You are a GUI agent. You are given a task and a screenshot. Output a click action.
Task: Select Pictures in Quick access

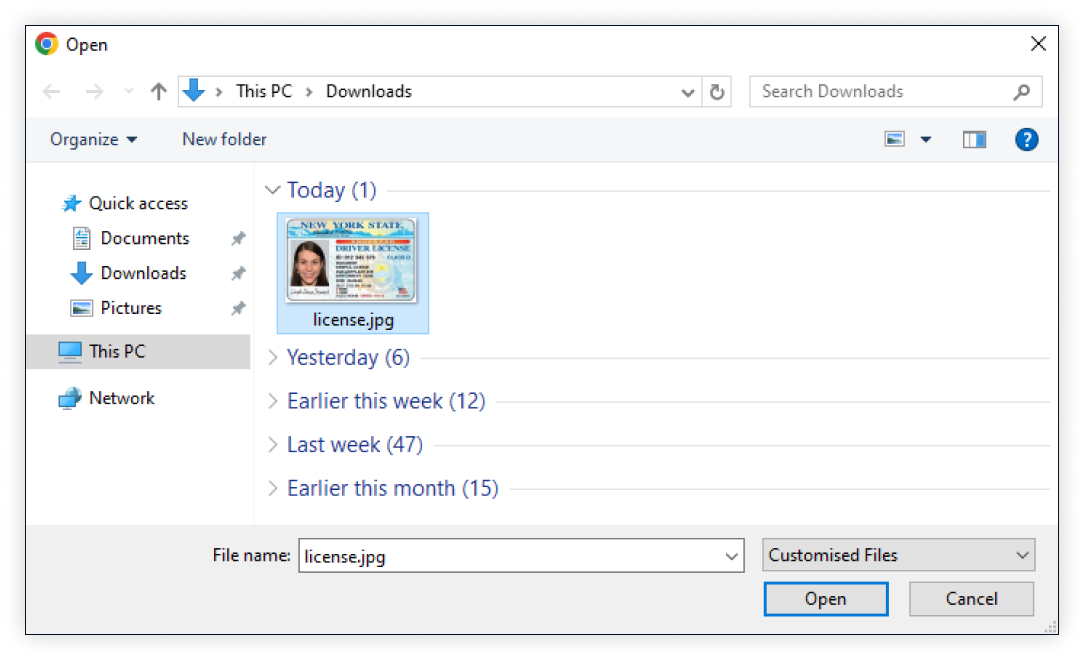[x=130, y=308]
